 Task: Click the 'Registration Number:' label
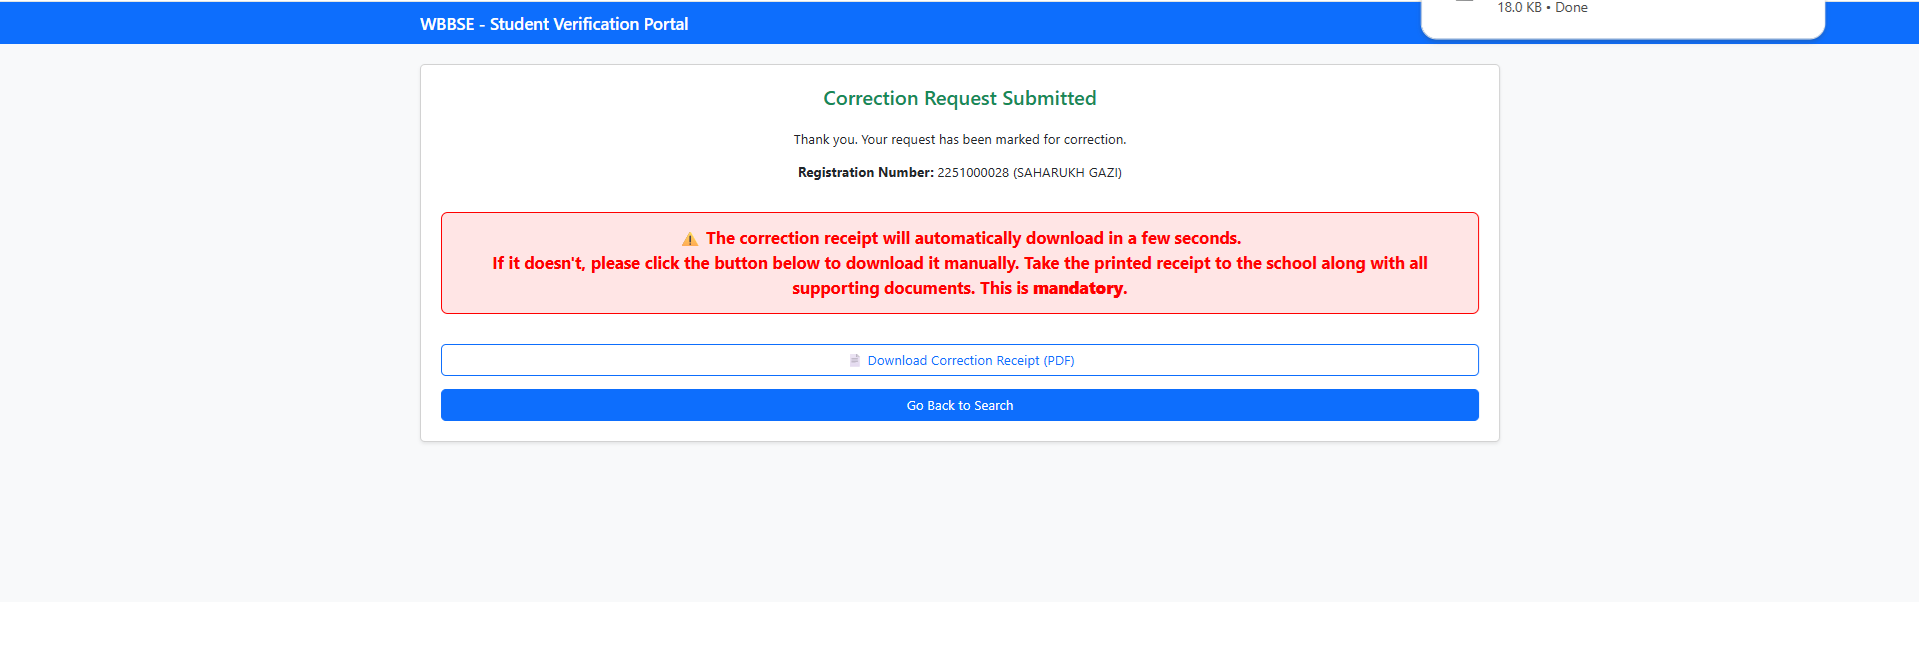point(866,173)
